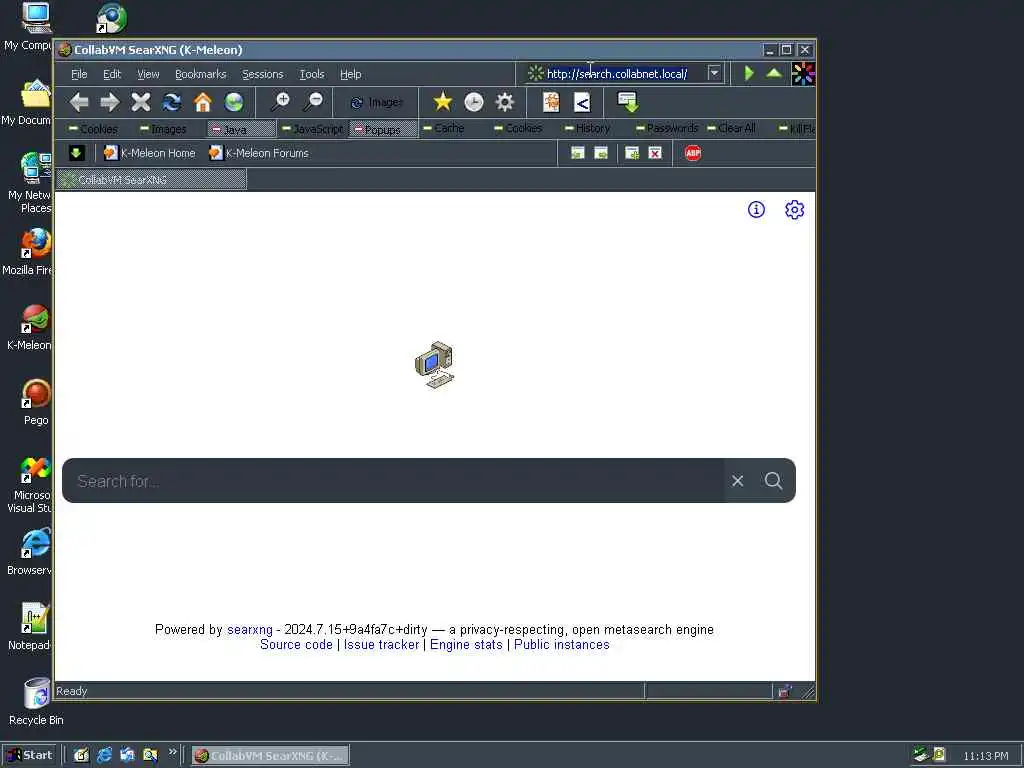Open SearXNG preferences gear icon
Screen dimensions: 1024x768
point(794,210)
